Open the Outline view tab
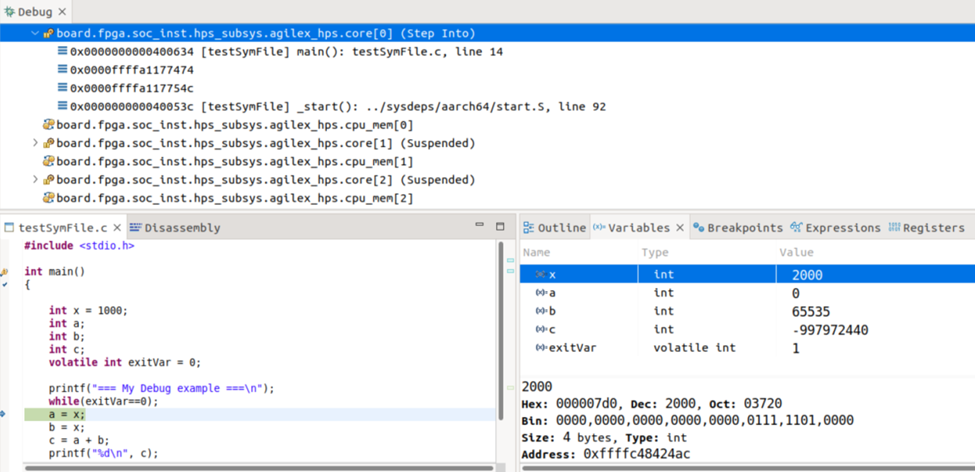 (555, 228)
